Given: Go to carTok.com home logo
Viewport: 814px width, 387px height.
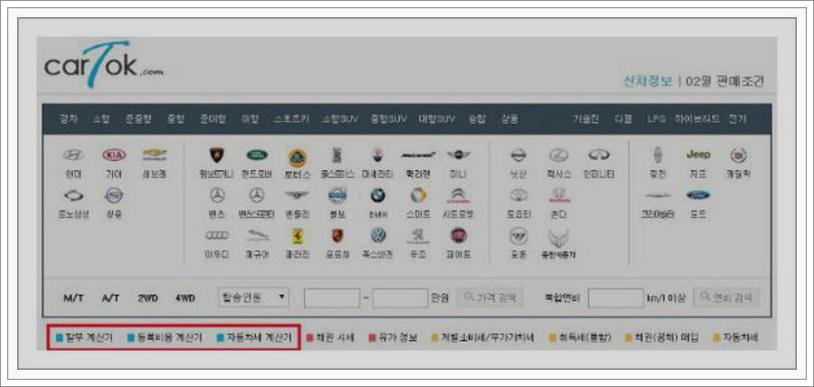Looking at the screenshot, I should click(x=103, y=65).
